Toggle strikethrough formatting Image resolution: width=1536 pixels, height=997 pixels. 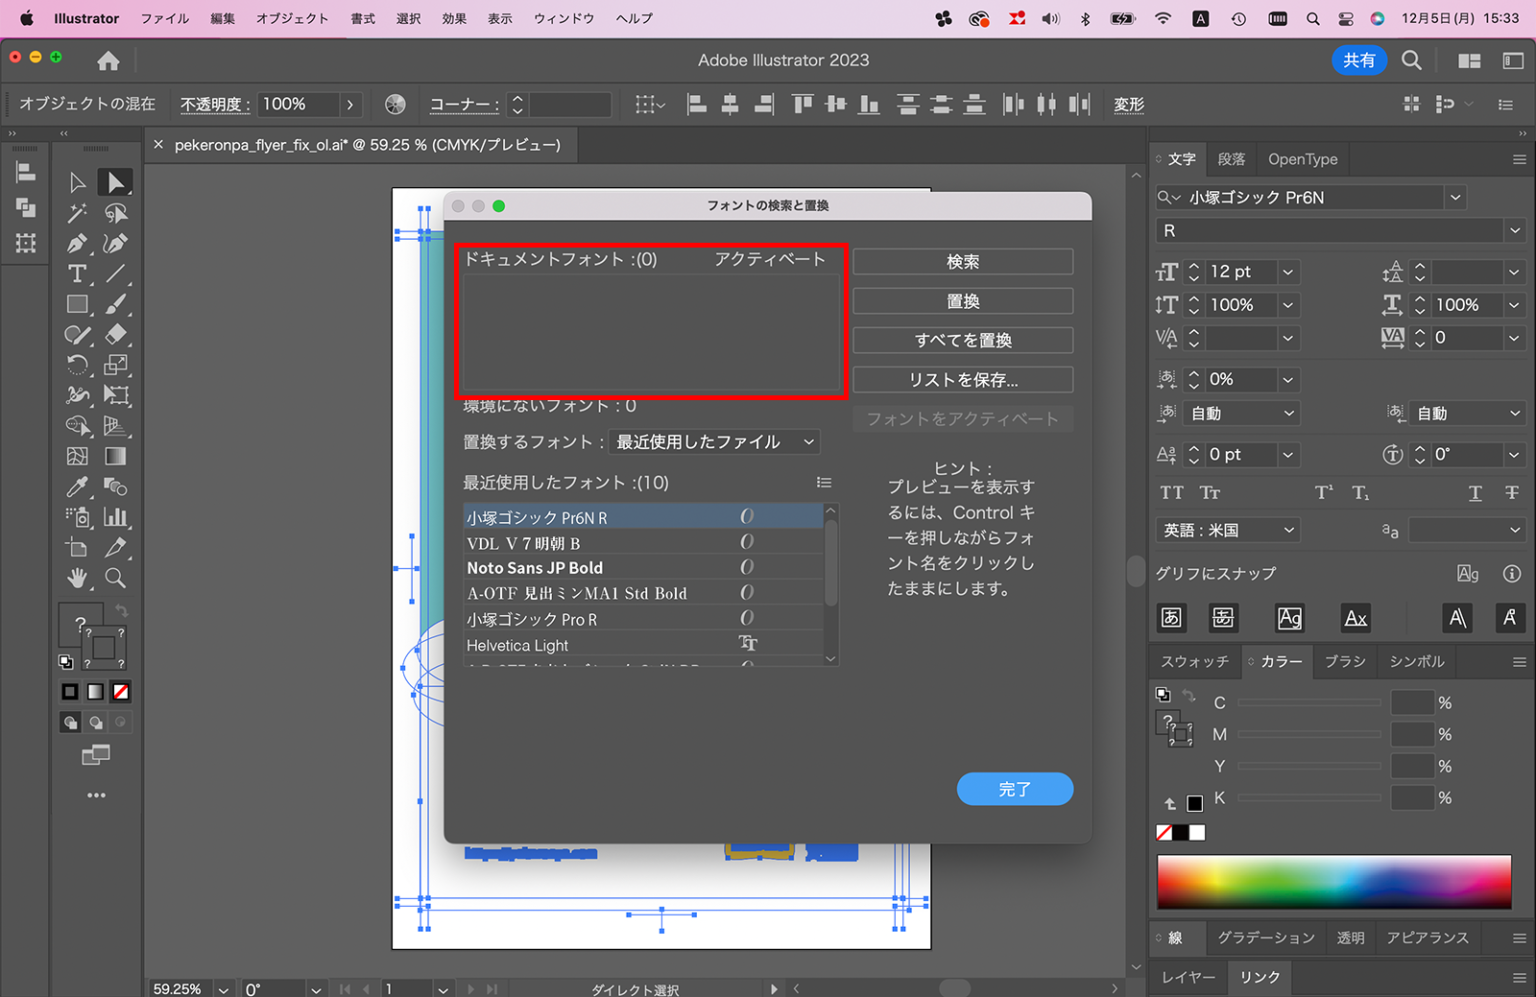click(1512, 492)
